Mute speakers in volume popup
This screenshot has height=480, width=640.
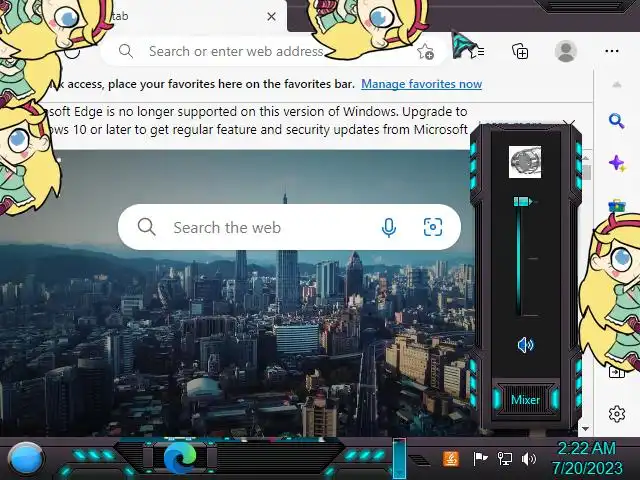525,345
